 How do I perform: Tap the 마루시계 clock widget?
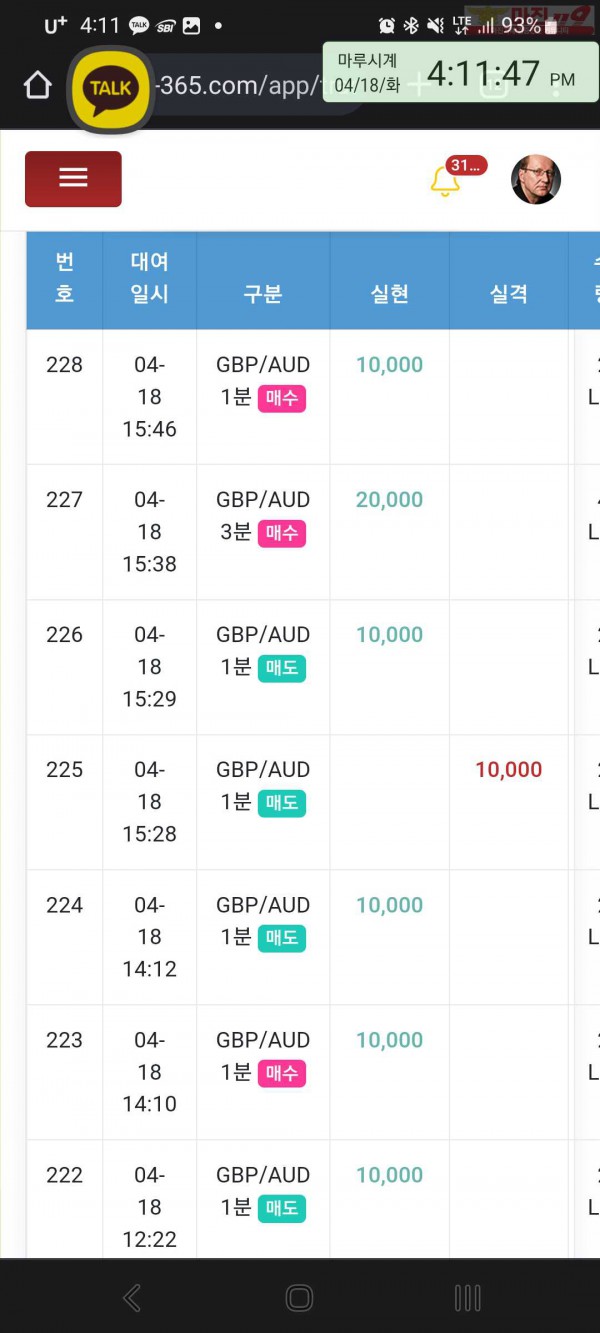pyautogui.click(x=461, y=73)
